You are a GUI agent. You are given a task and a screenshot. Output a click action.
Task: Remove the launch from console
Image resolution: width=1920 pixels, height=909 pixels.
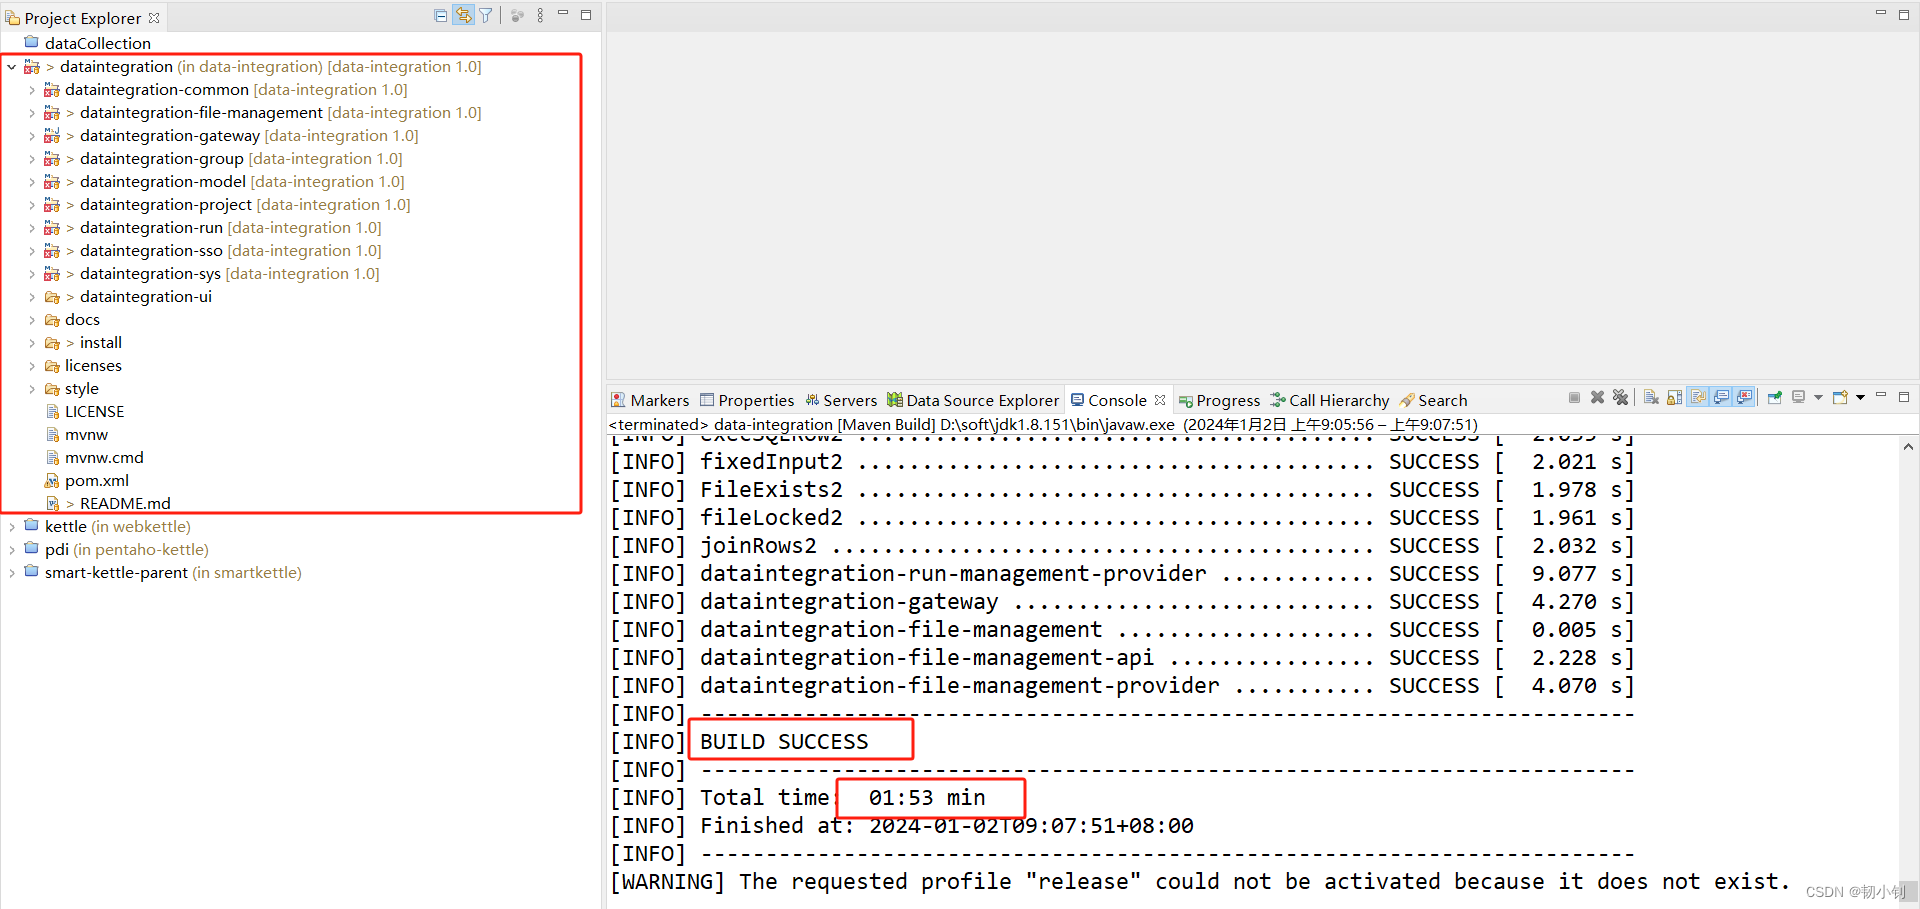pyautogui.click(x=1597, y=398)
